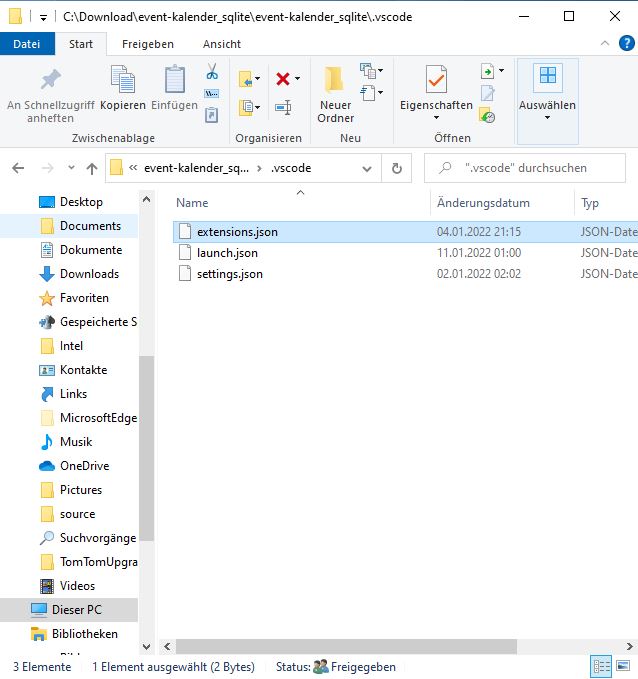The width and height of the screenshot is (638, 679).
Task: Switch to details view in status bar
Action: 602,666
